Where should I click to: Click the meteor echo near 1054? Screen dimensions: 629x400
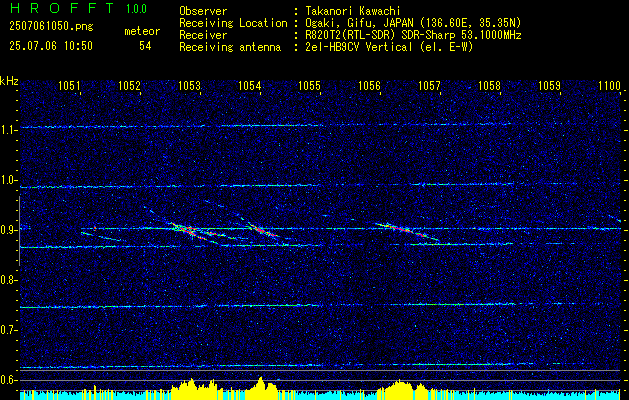[x=262, y=231]
